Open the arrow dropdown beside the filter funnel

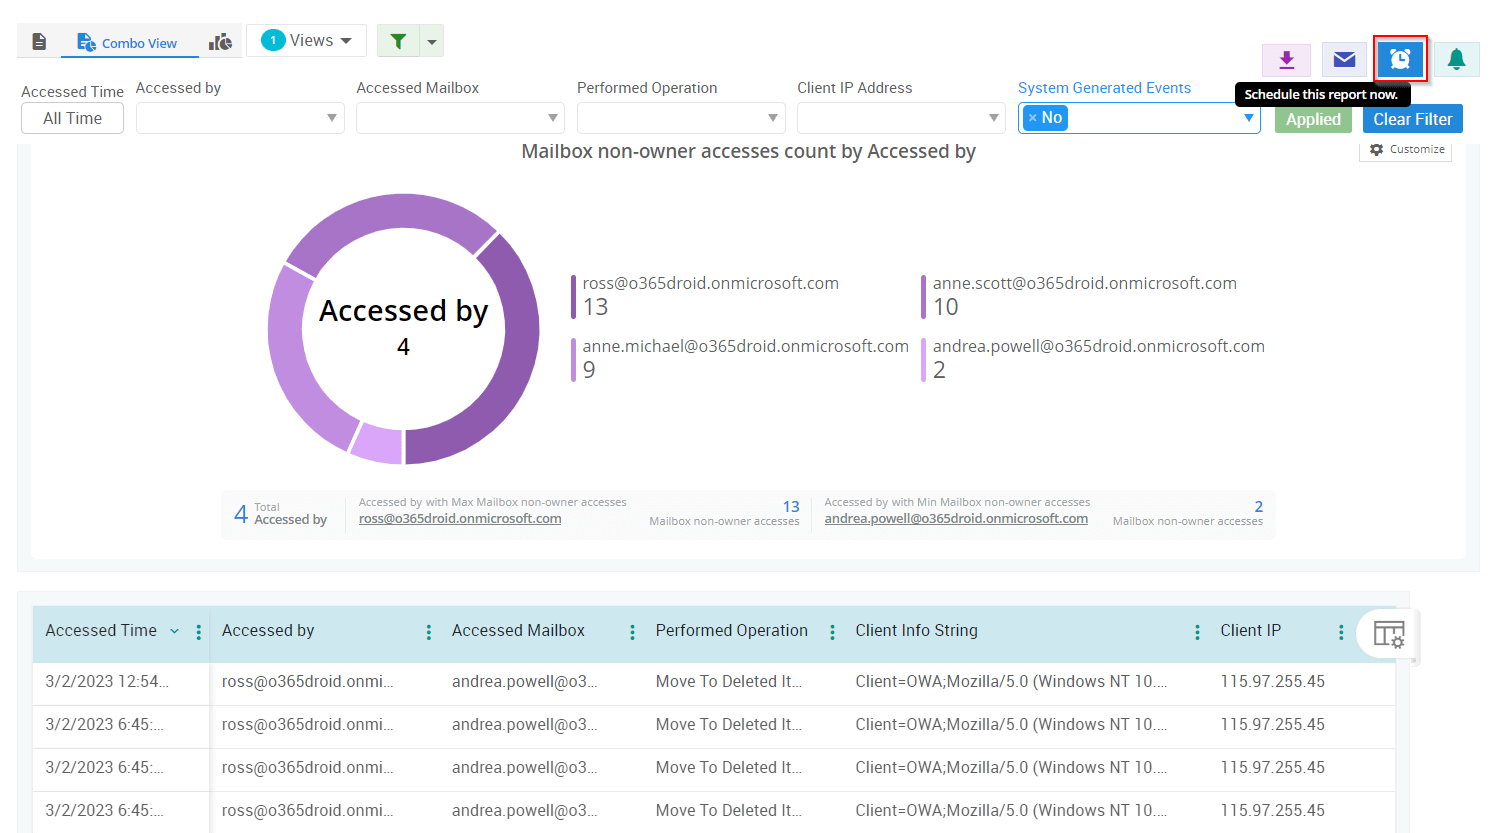[432, 42]
